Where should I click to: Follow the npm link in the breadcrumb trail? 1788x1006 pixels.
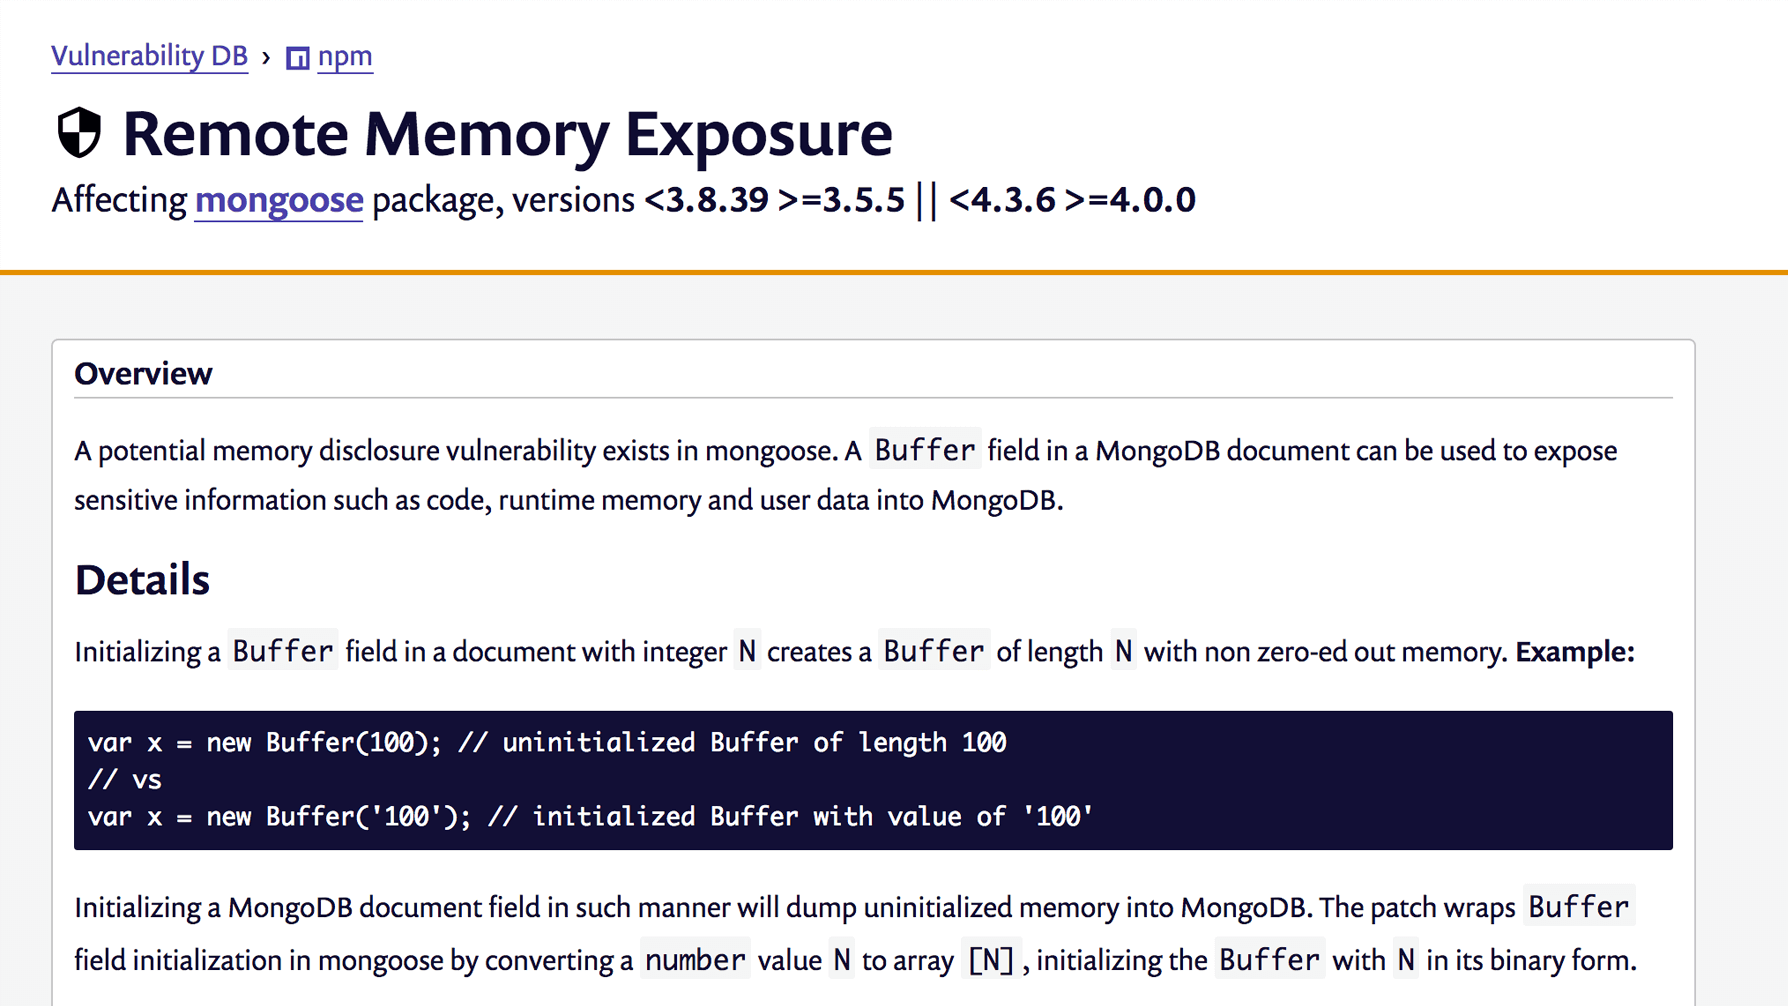pyautogui.click(x=345, y=57)
